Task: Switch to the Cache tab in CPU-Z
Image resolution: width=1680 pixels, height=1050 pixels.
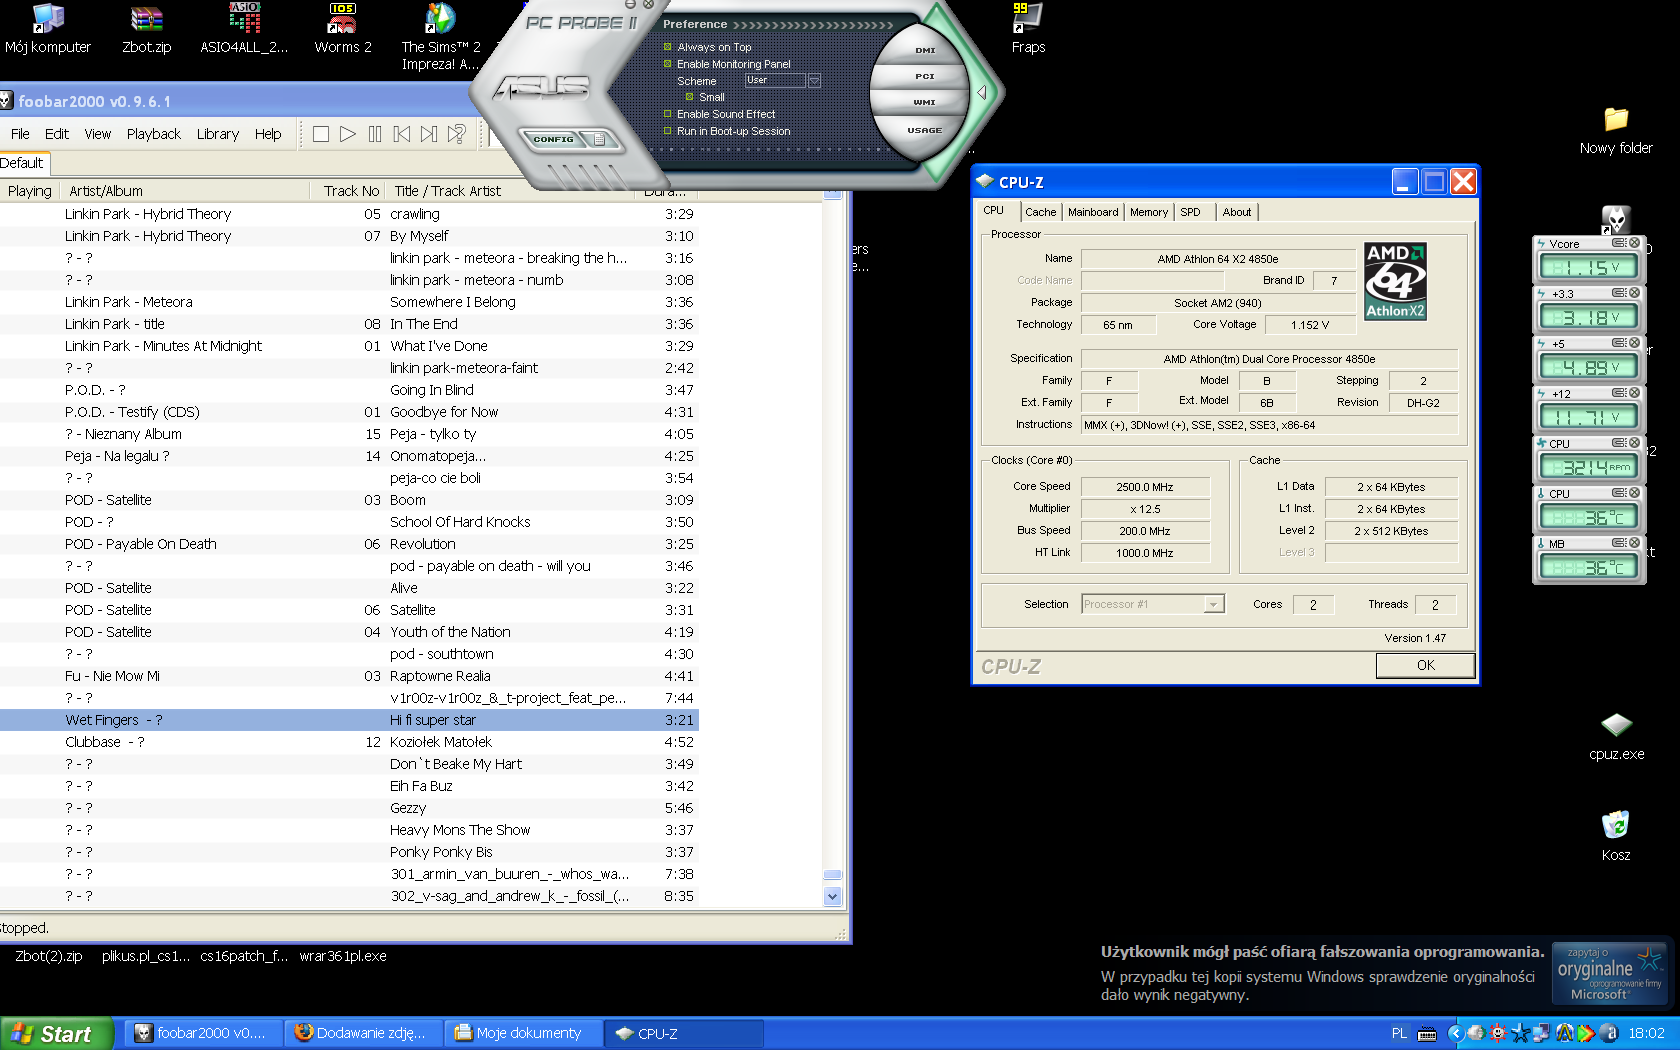Action: click(1041, 212)
